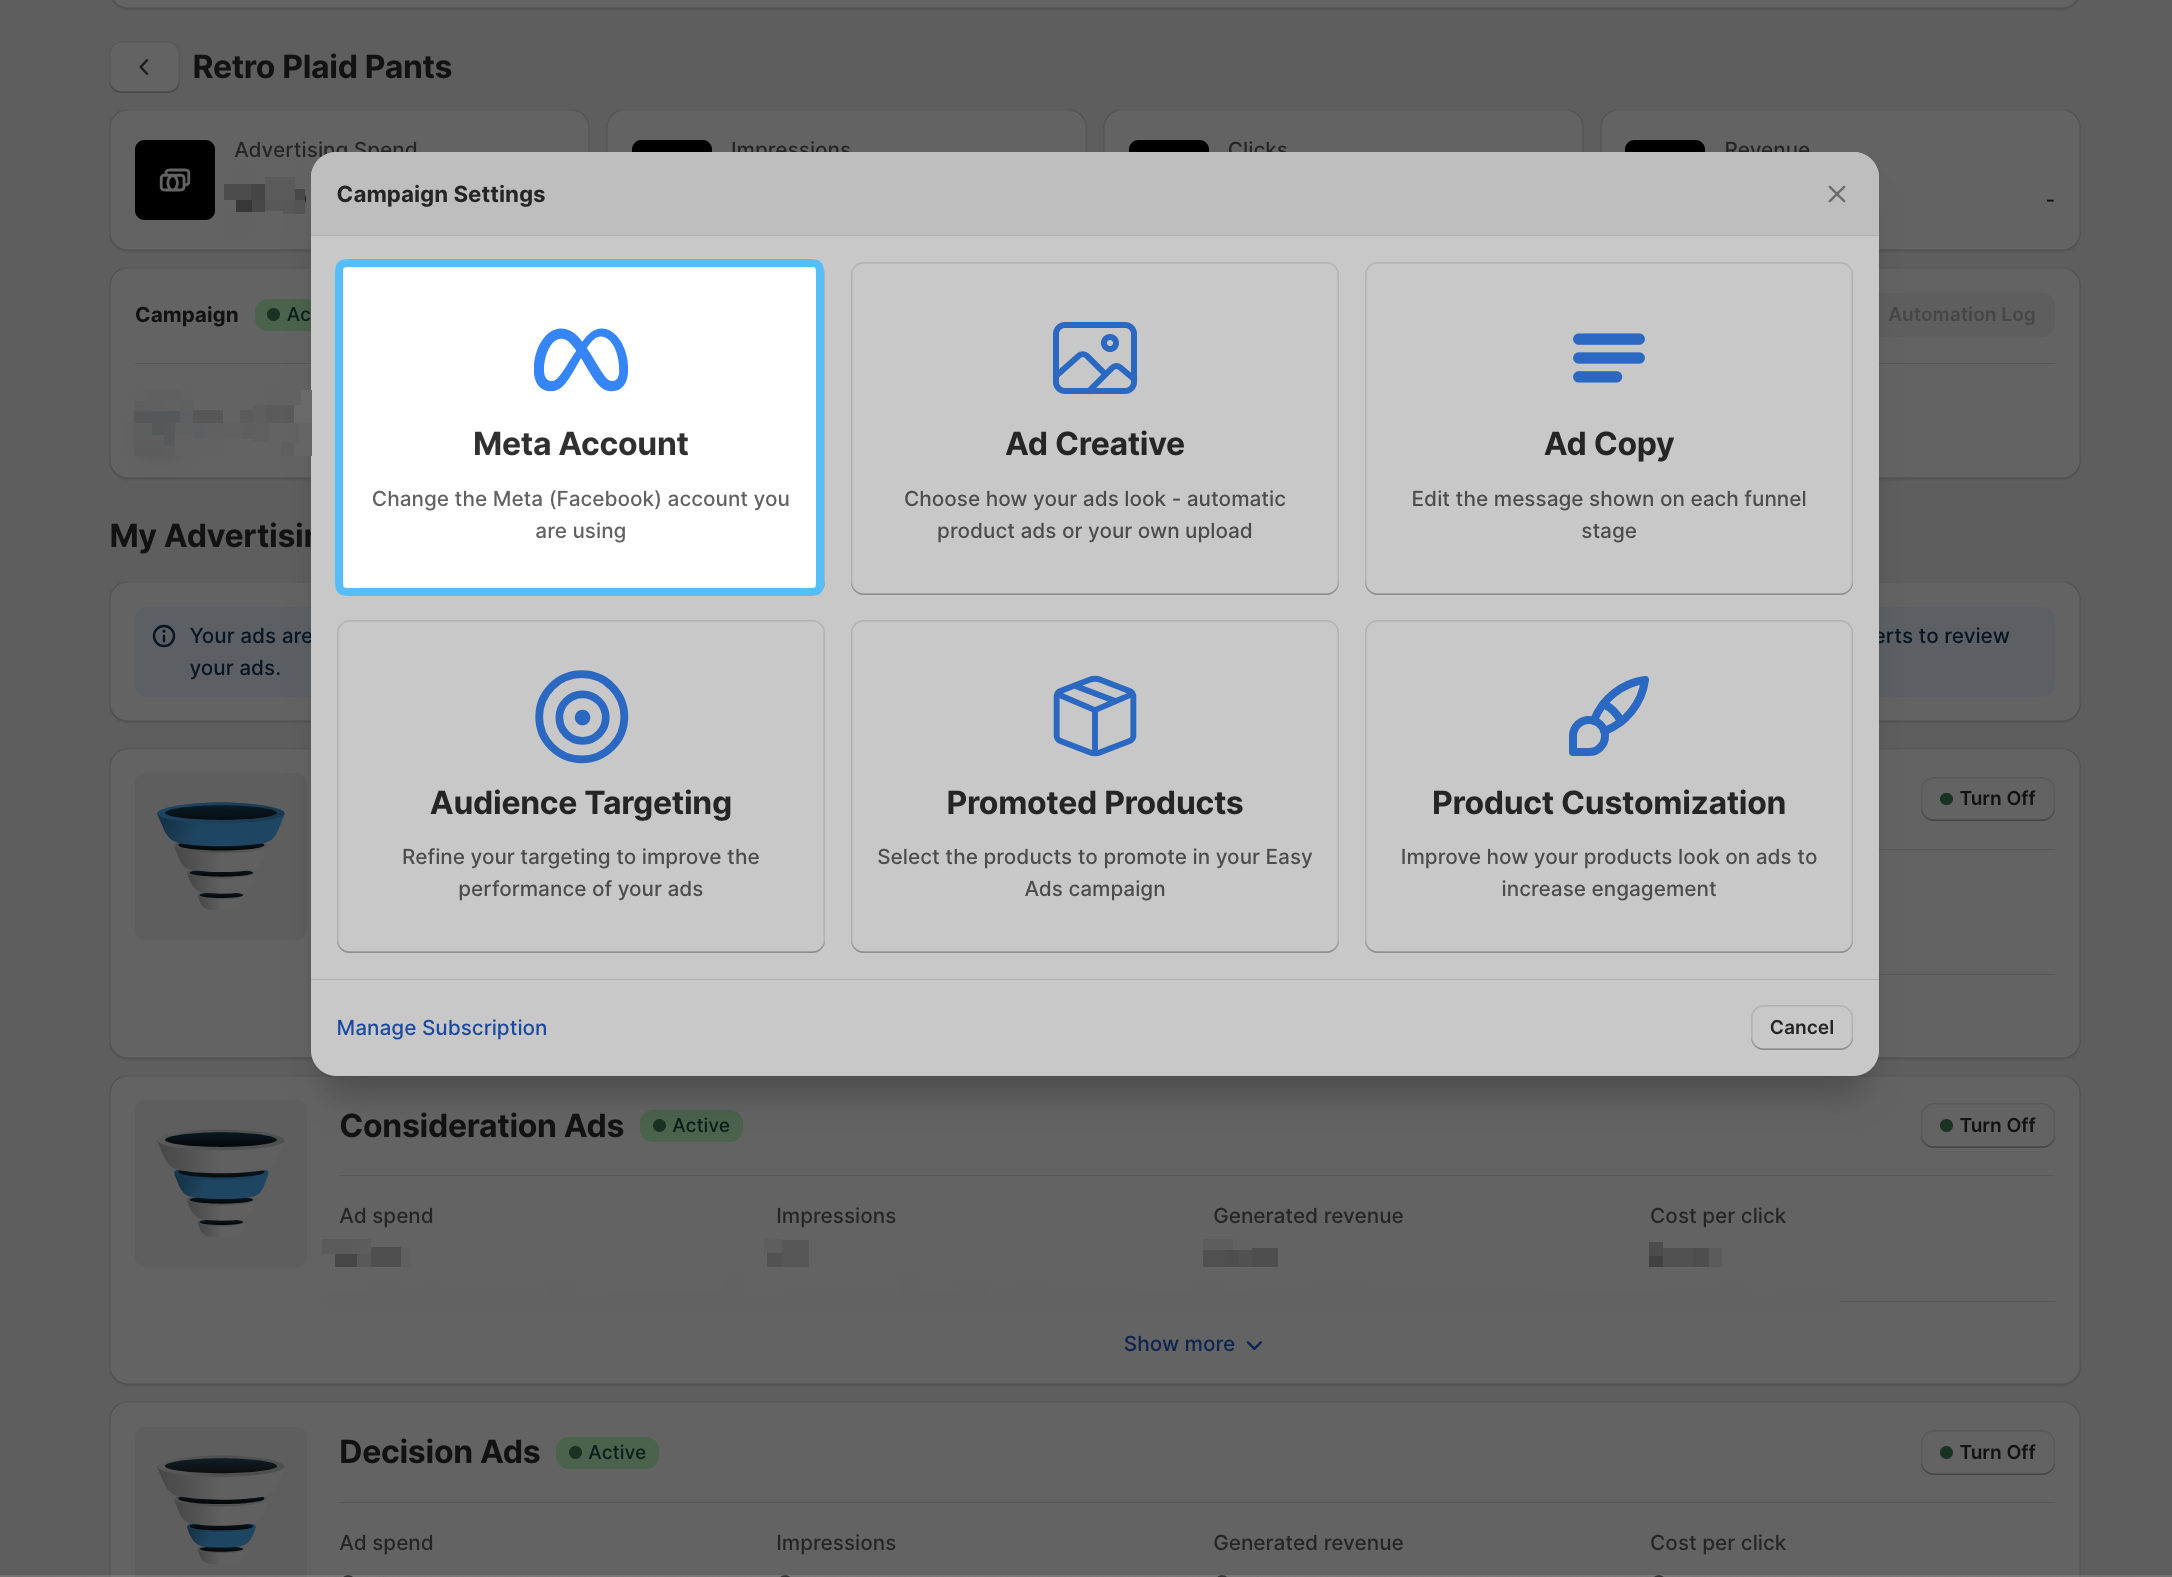Click the Campaign Settings dialog title

(440, 194)
